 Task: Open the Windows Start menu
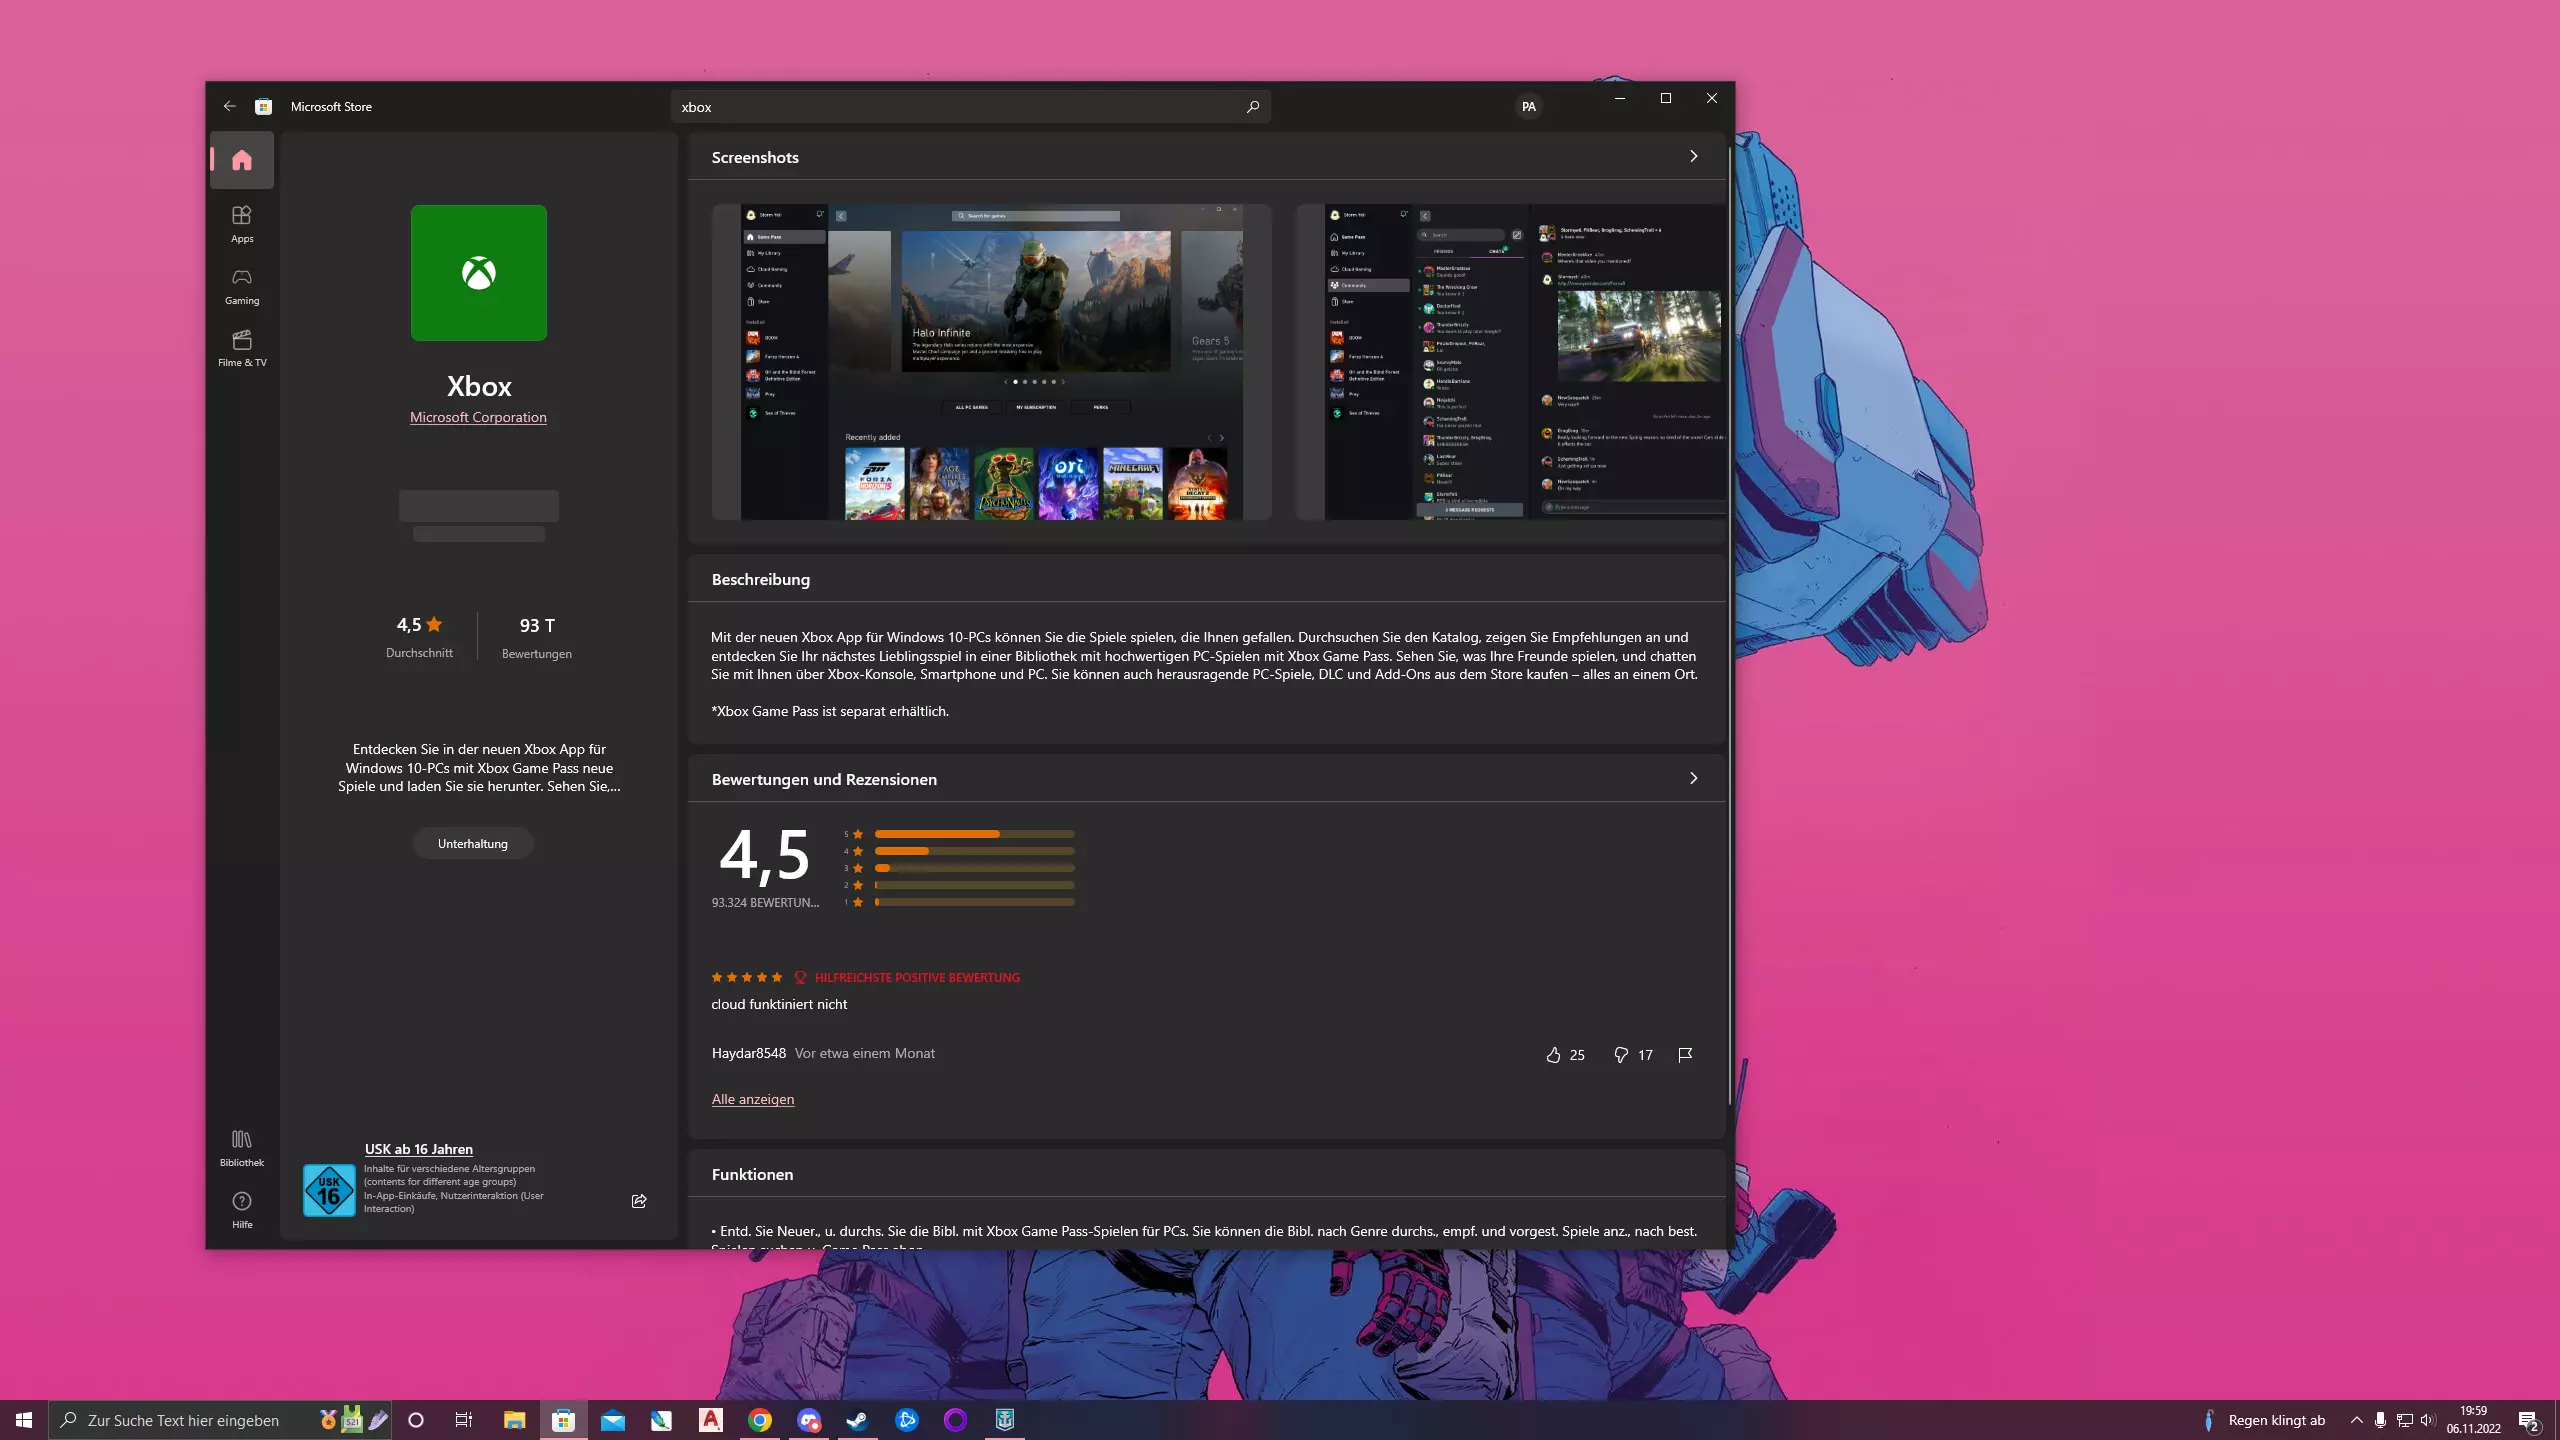click(24, 1420)
